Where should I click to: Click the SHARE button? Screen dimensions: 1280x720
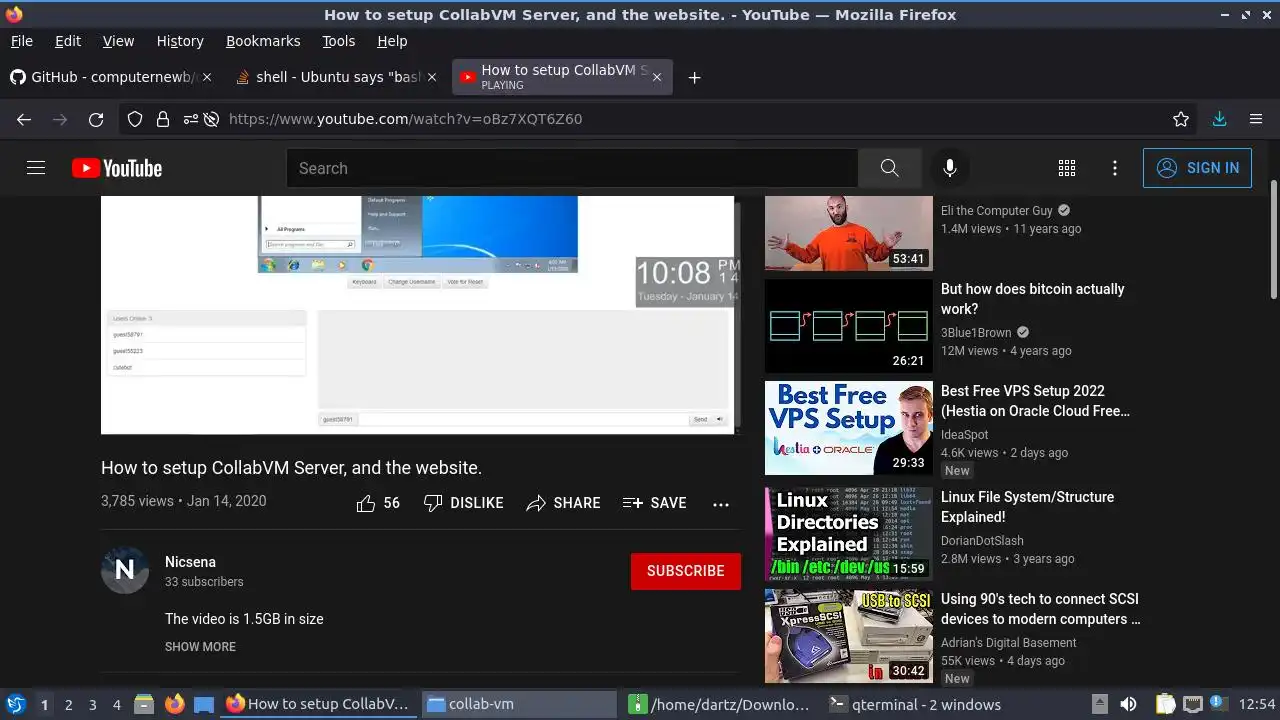[x=564, y=503]
